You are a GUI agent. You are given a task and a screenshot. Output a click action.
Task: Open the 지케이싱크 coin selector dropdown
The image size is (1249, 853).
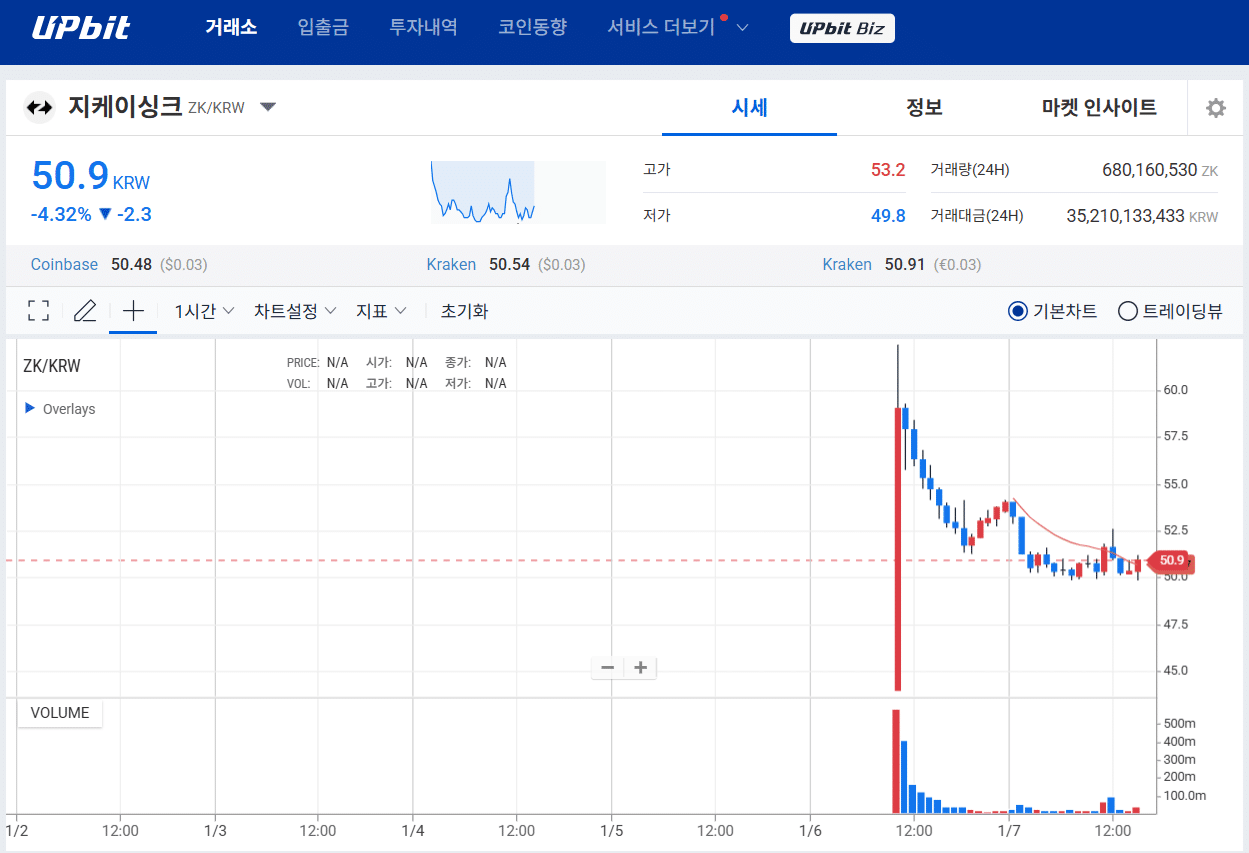pyautogui.click(x=268, y=106)
